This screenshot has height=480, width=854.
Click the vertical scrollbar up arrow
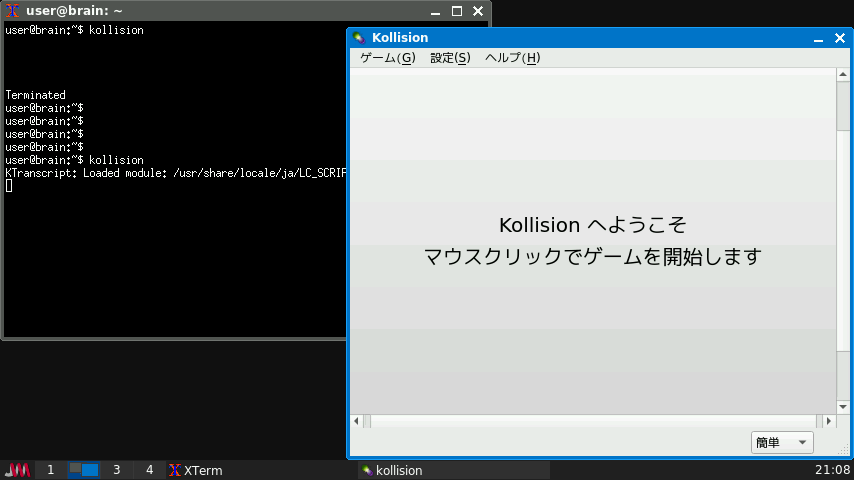point(844,76)
